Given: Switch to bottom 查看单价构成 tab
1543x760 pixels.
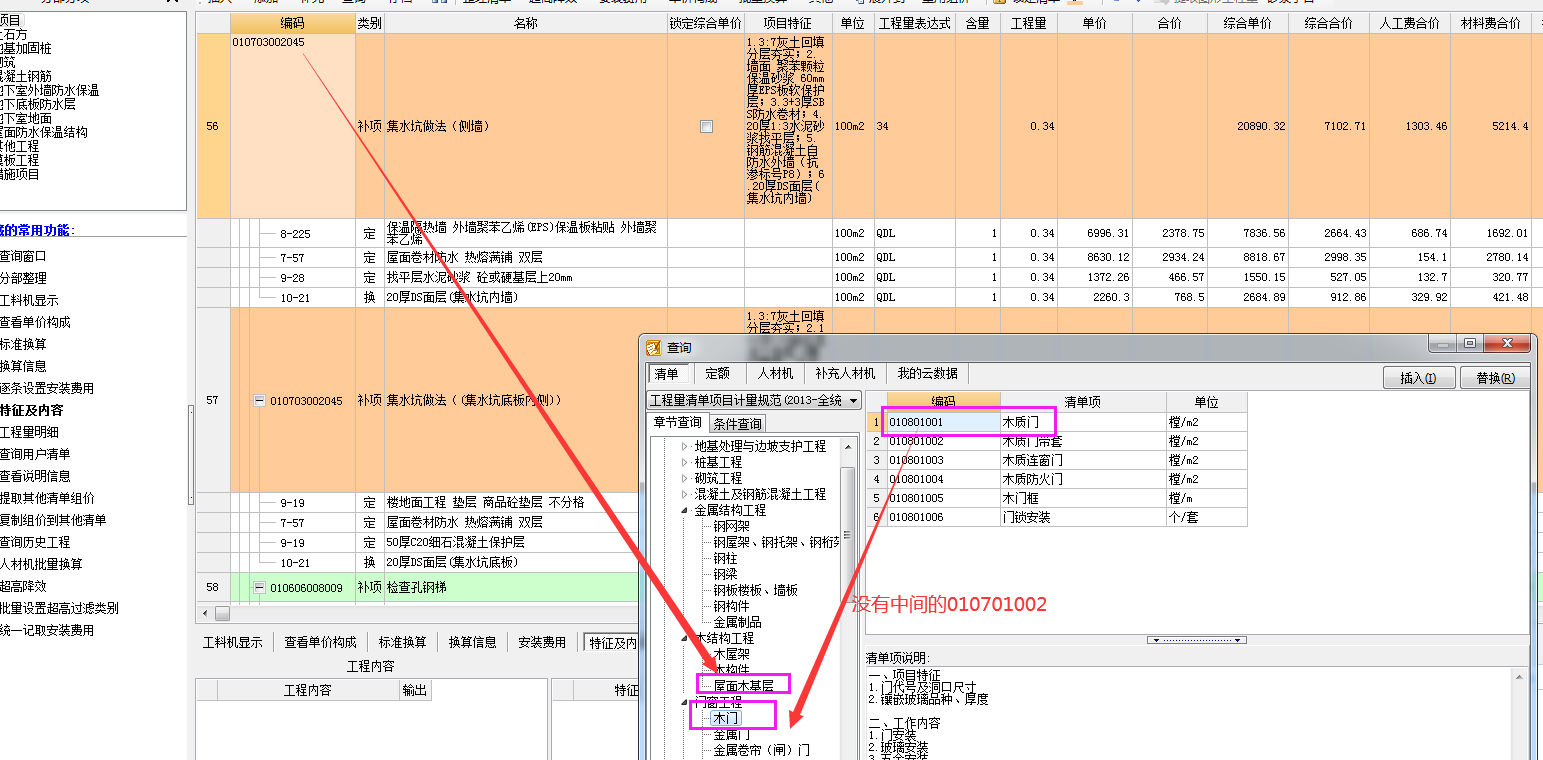Looking at the screenshot, I should [x=320, y=642].
